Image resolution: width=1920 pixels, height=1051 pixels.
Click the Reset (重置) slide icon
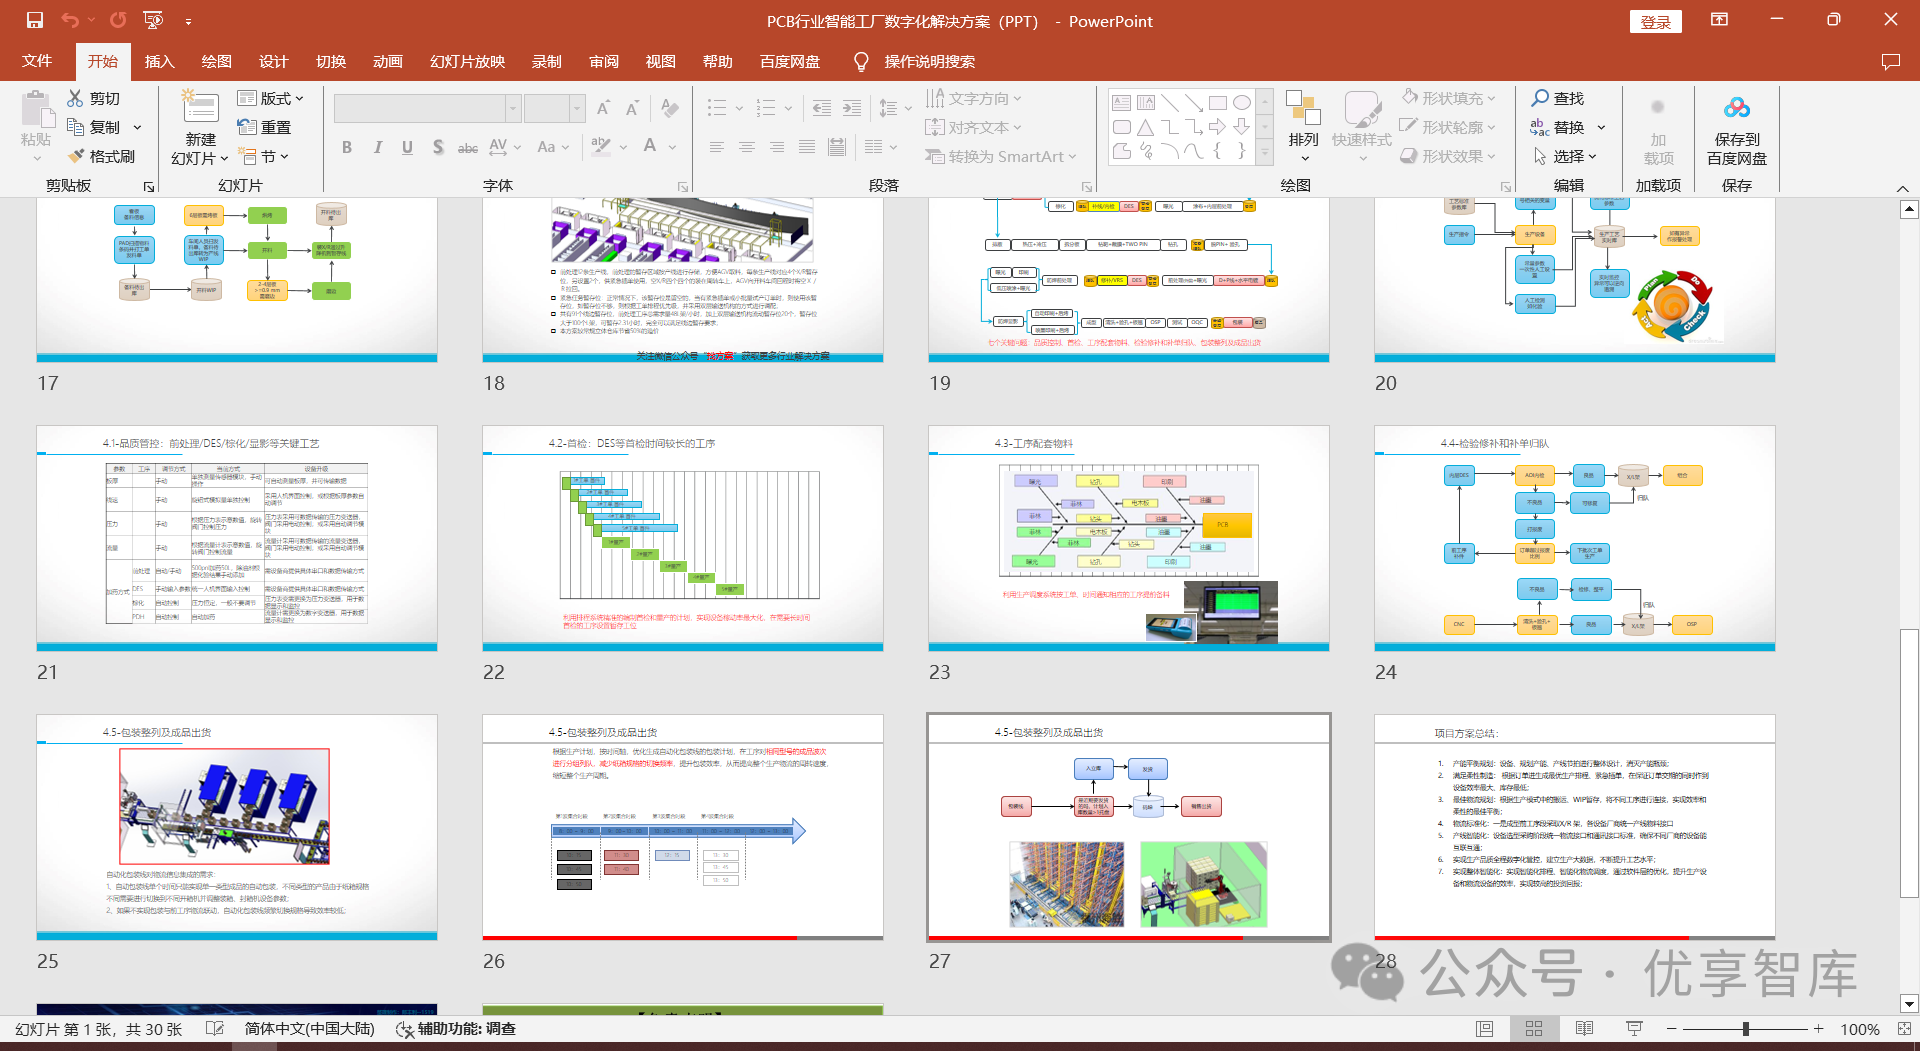point(247,127)
